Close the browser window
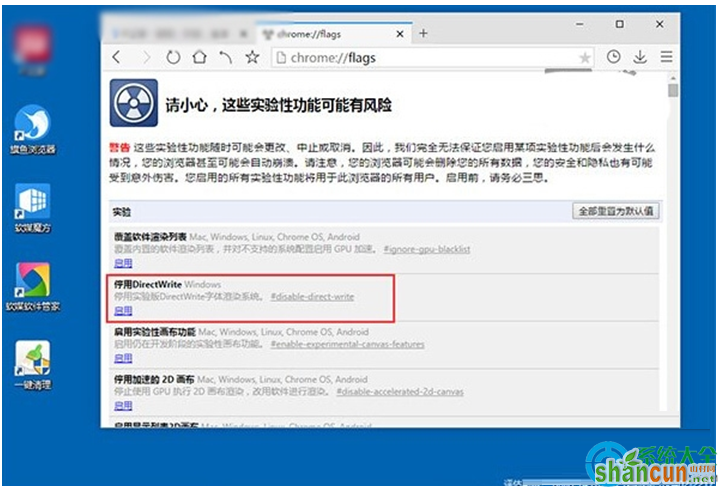 tap(659, 24)
